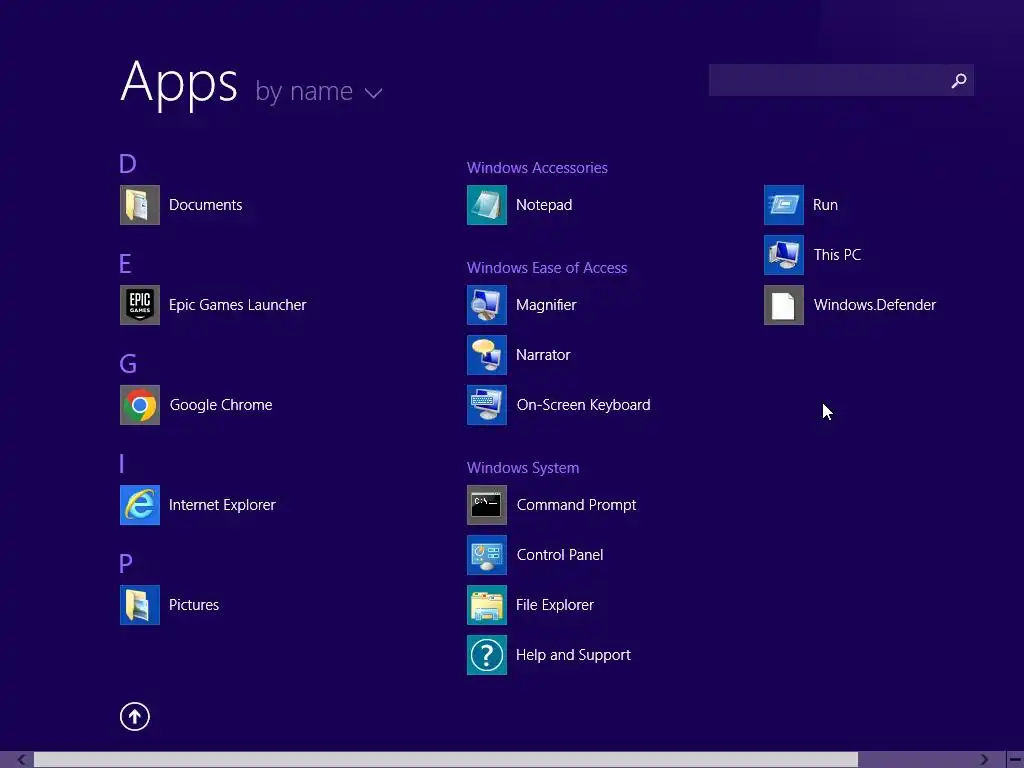The height and width of the screenshot is (768, 1024).
Task: Select the Windows Ease of Access heading
Action: coord(547,268)
